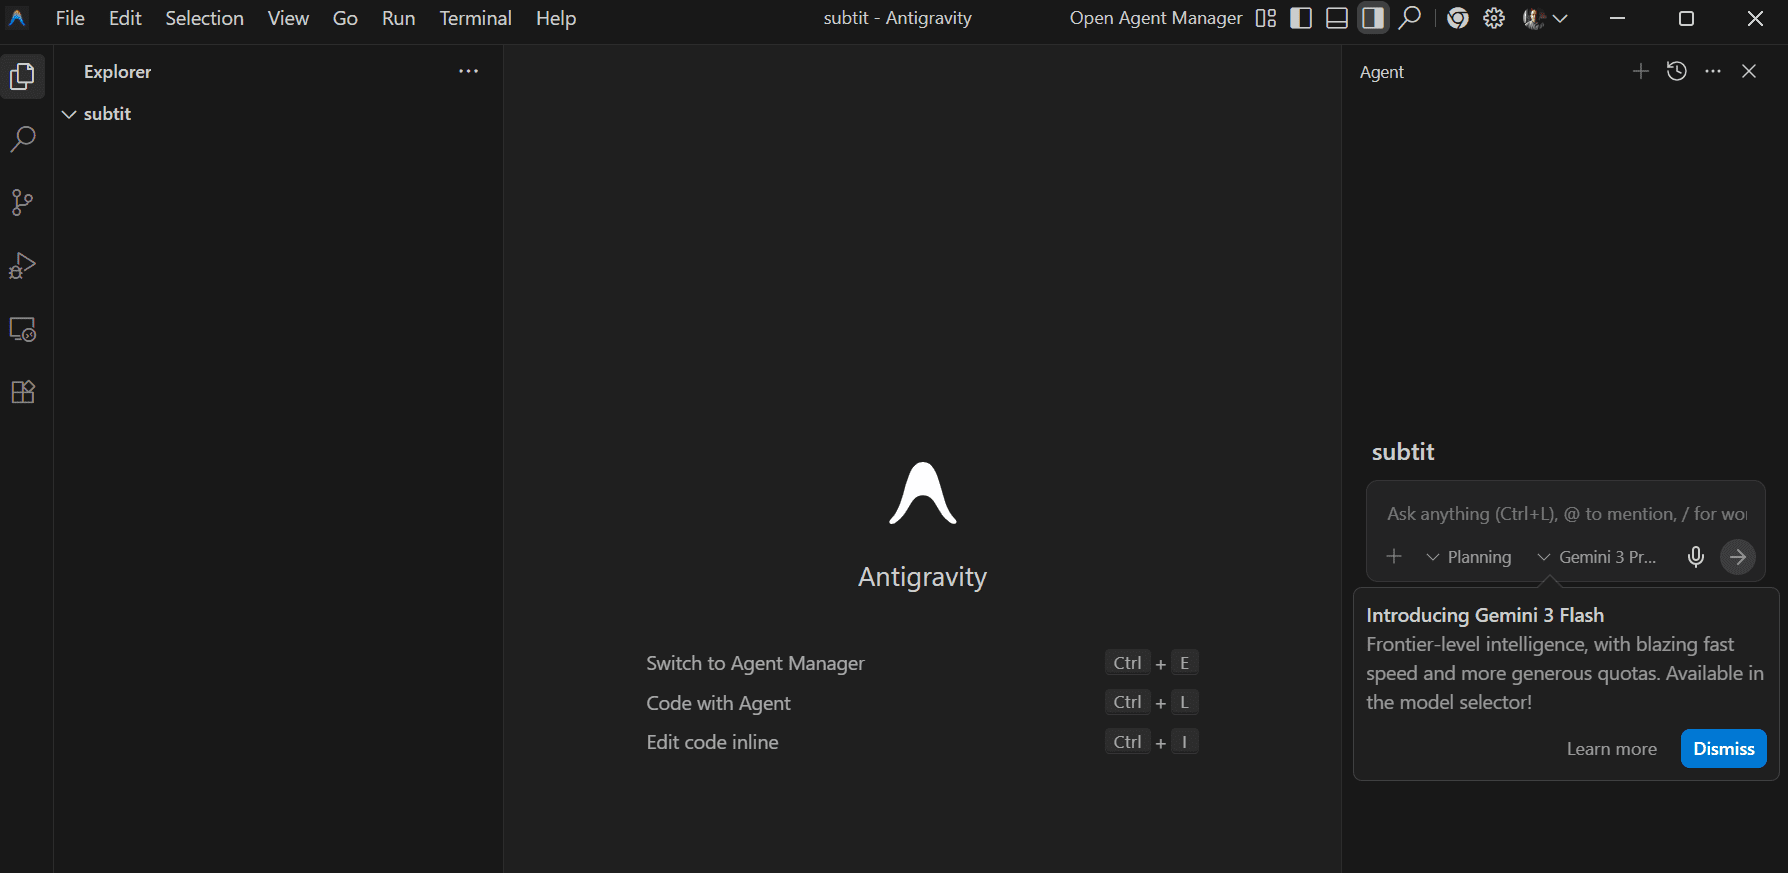Toggle the Agent side panel
1788x873 pixels.
1373,18
